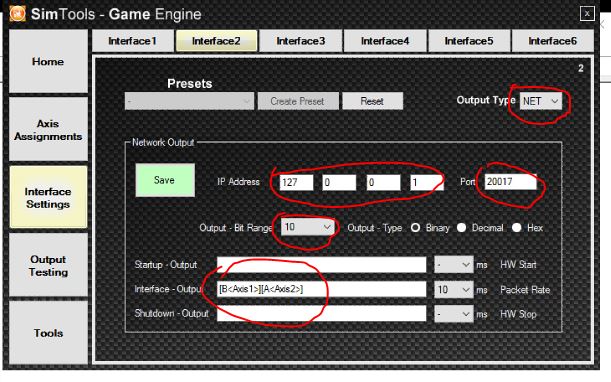Switch to the Interface3 tab

(300, 41)
